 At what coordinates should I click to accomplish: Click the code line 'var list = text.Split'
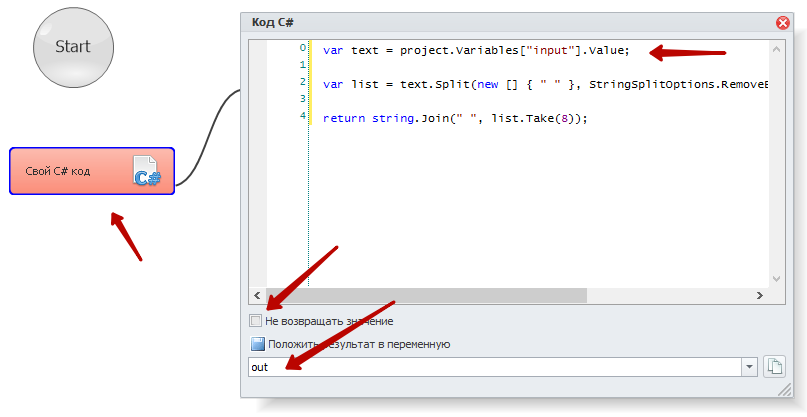coord(546,84)
